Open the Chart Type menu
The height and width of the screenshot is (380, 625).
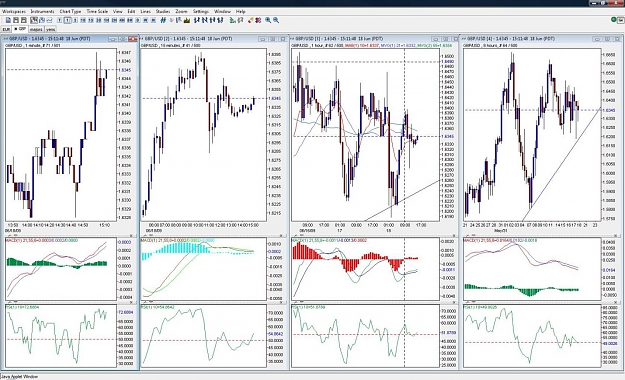[70, 11]
